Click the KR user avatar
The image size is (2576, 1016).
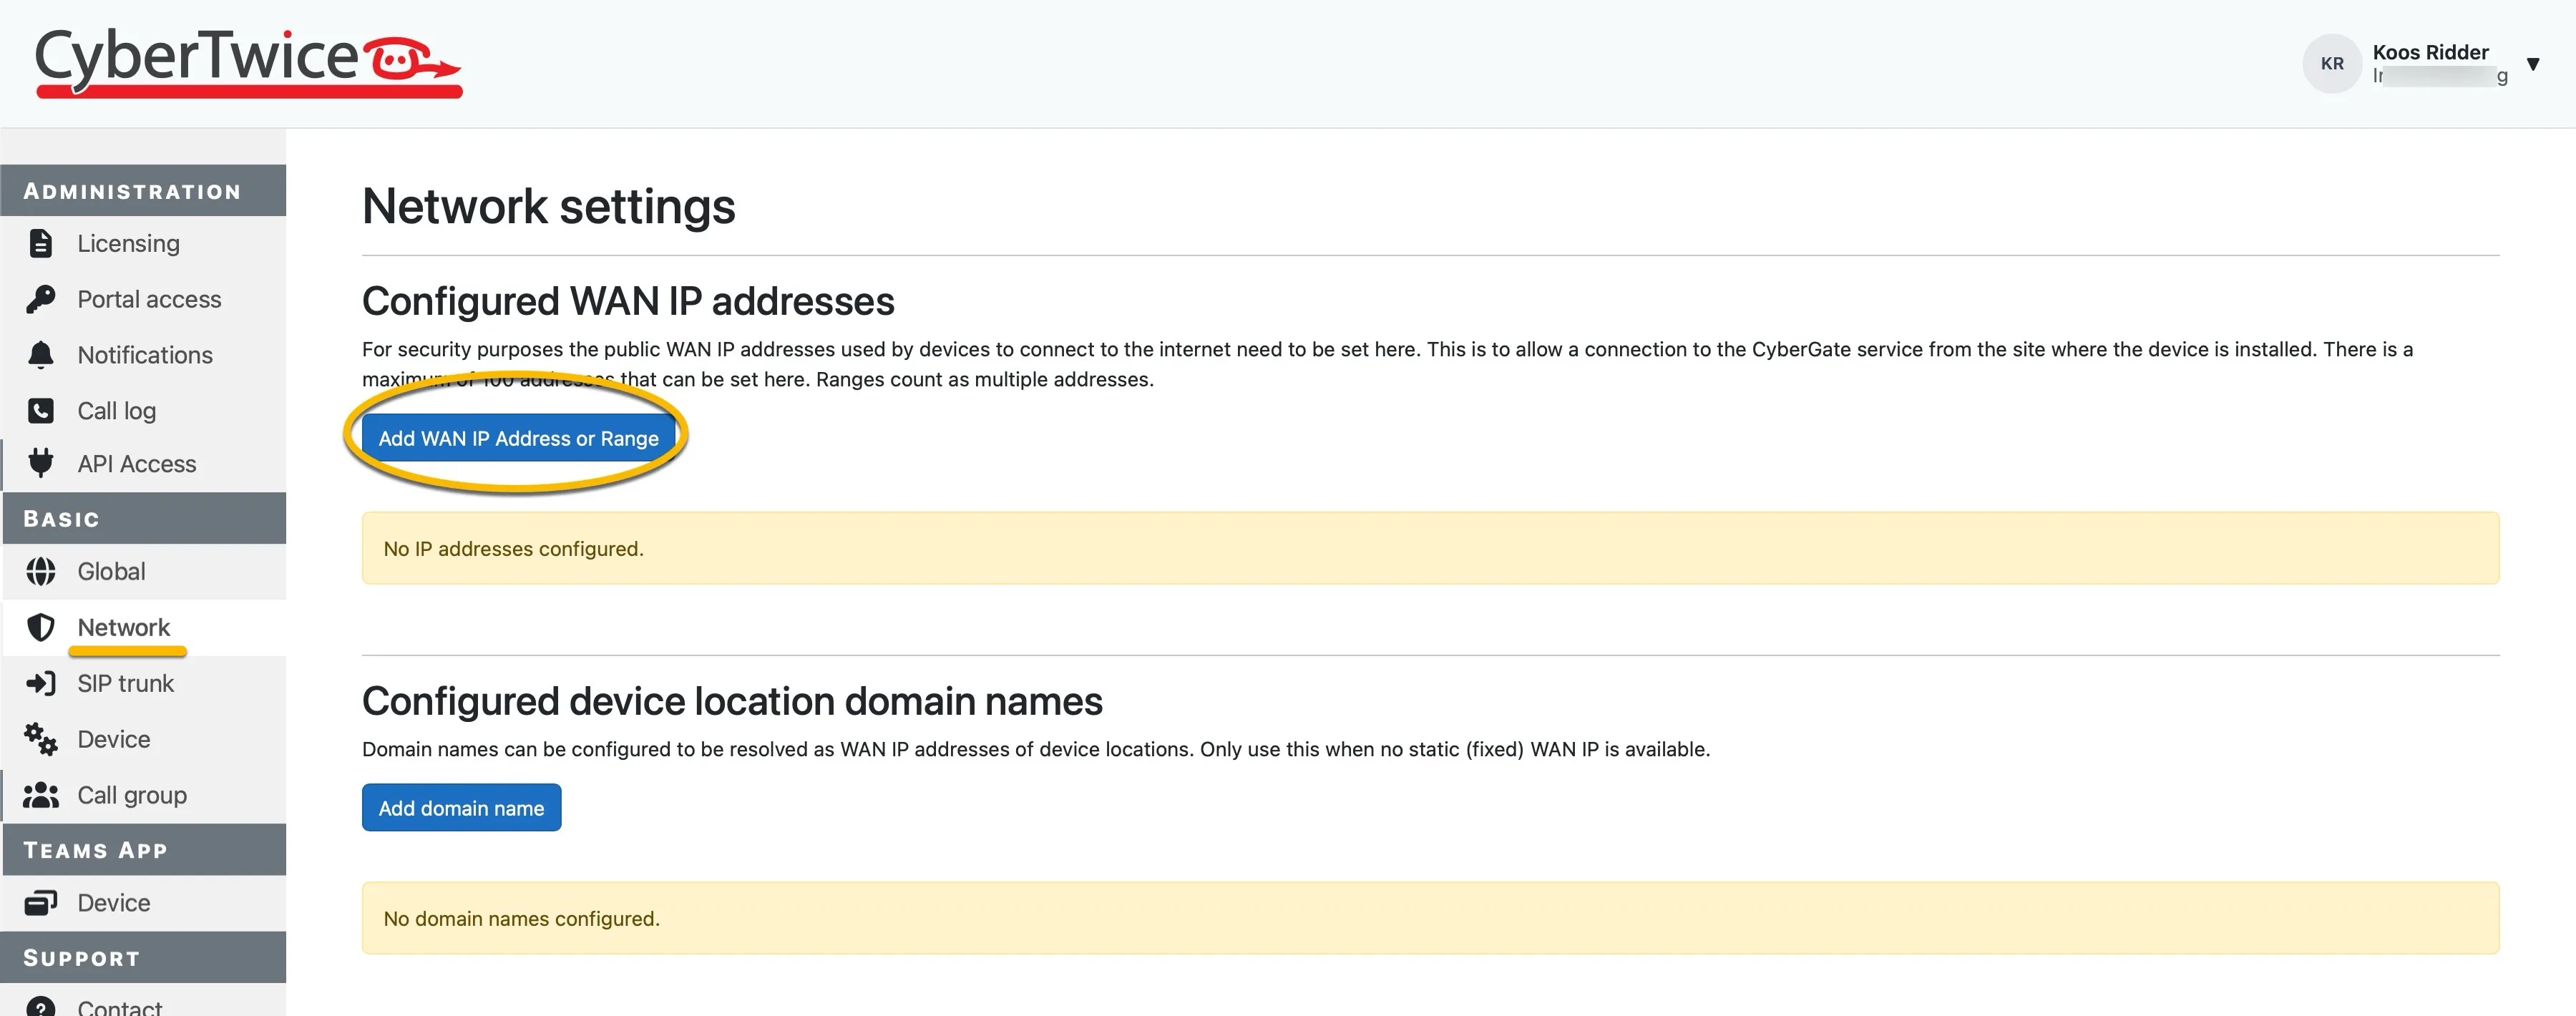coord(2332,63)
